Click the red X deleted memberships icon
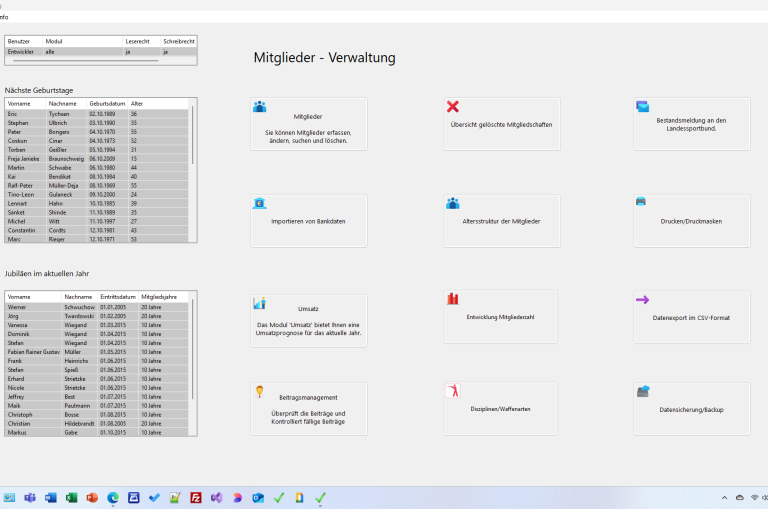768x509 pixels. pyautogui.click(x=453, y=107)
